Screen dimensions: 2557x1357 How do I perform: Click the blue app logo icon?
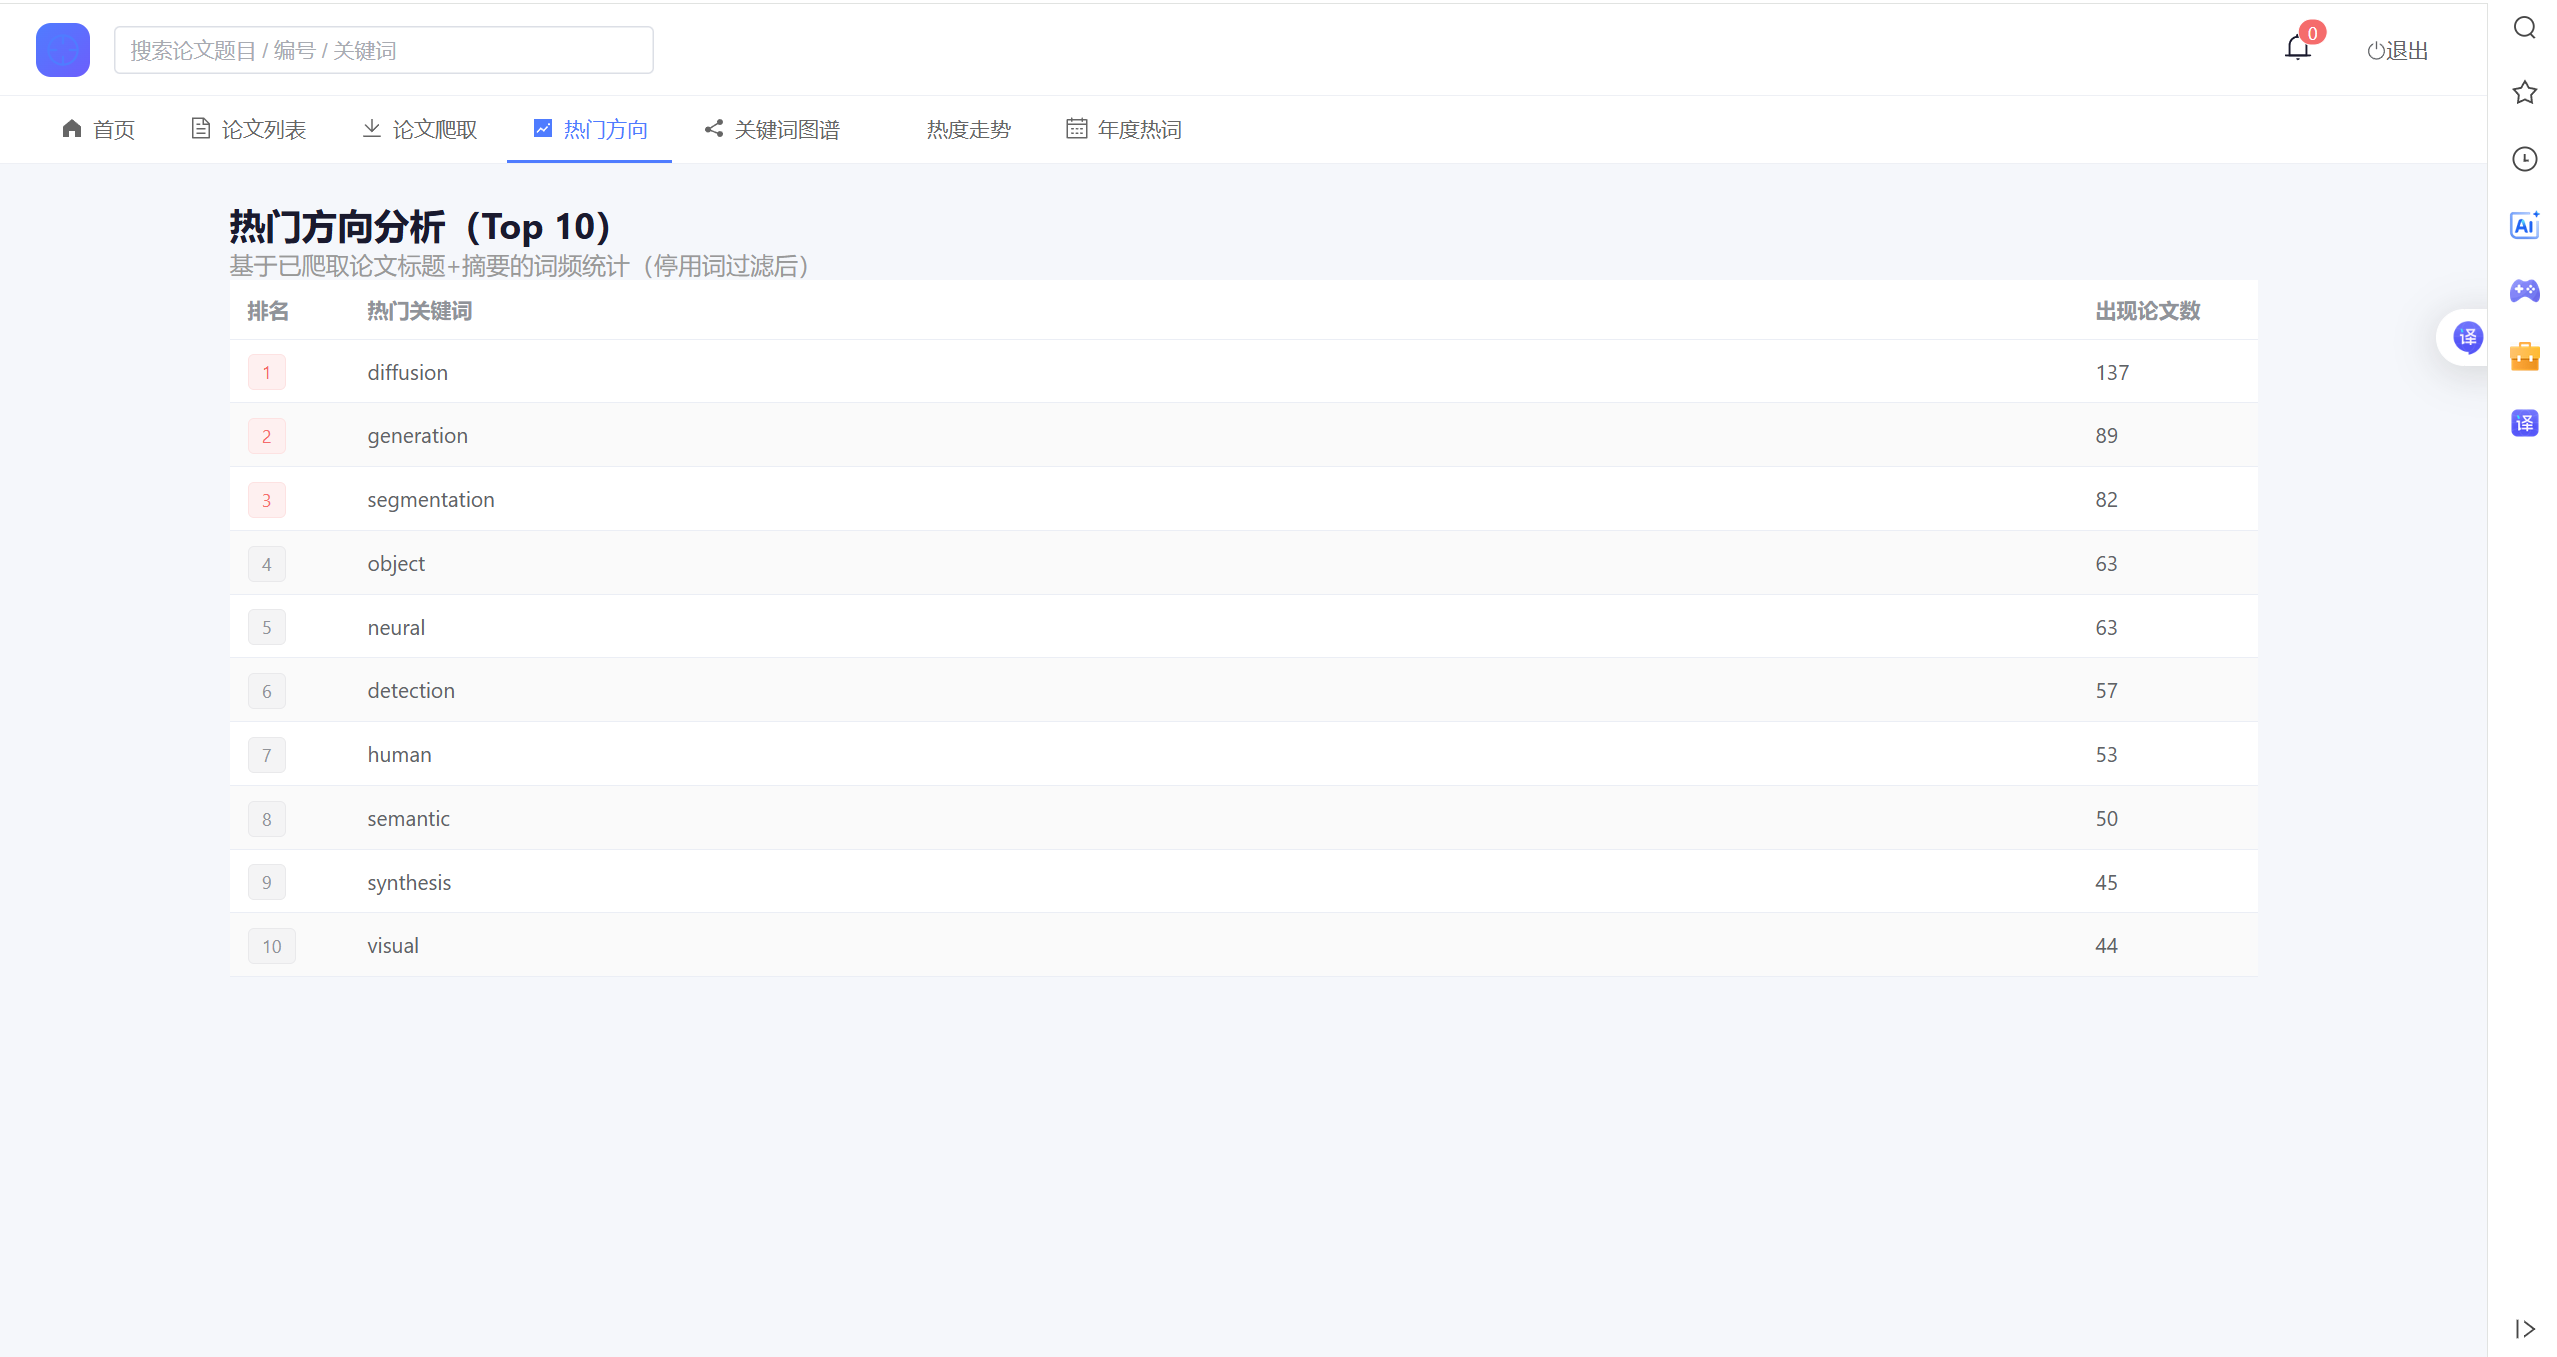tap(62, 50)
